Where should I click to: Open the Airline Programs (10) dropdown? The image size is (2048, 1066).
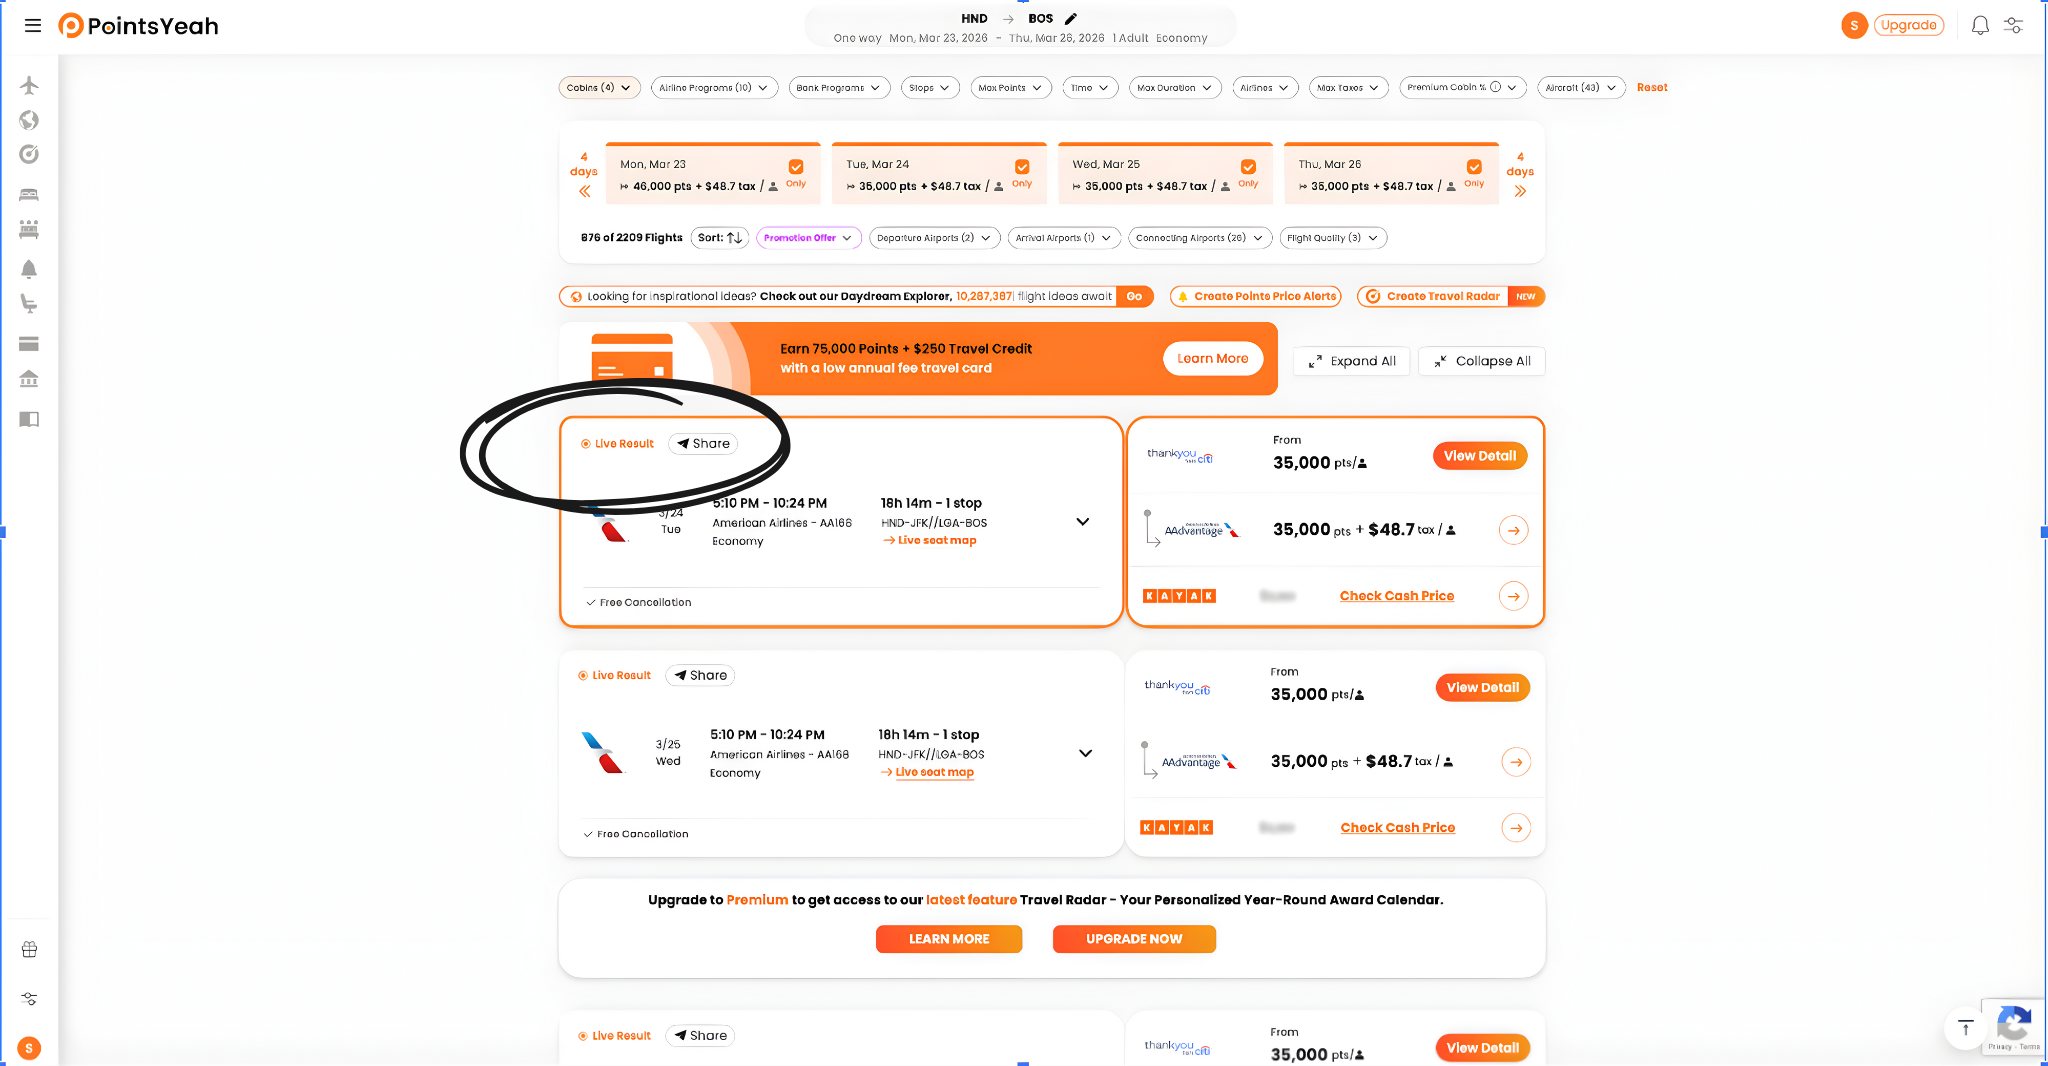point(714,88)
